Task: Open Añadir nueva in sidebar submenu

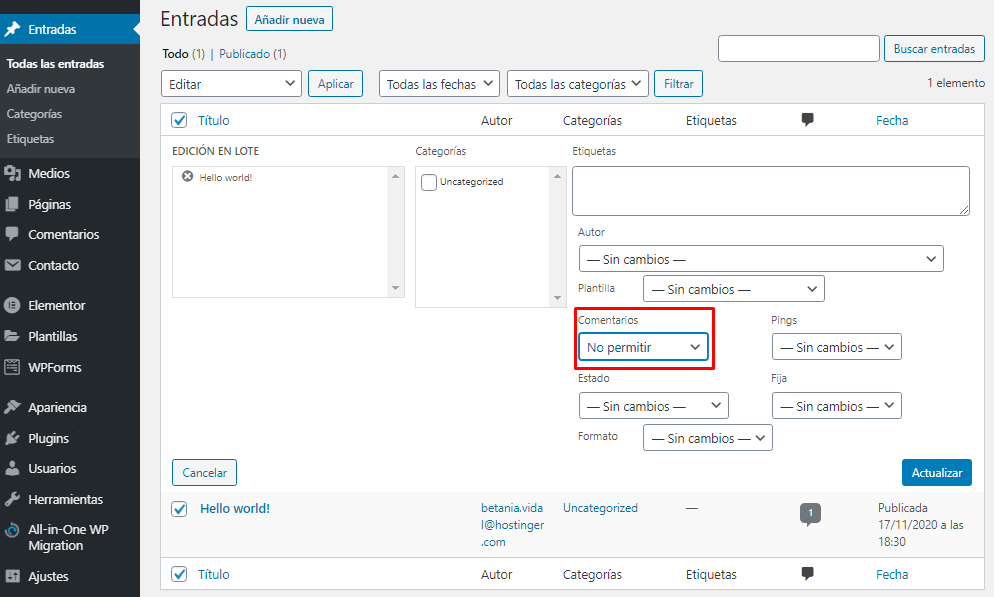Action: click(41, 89)
